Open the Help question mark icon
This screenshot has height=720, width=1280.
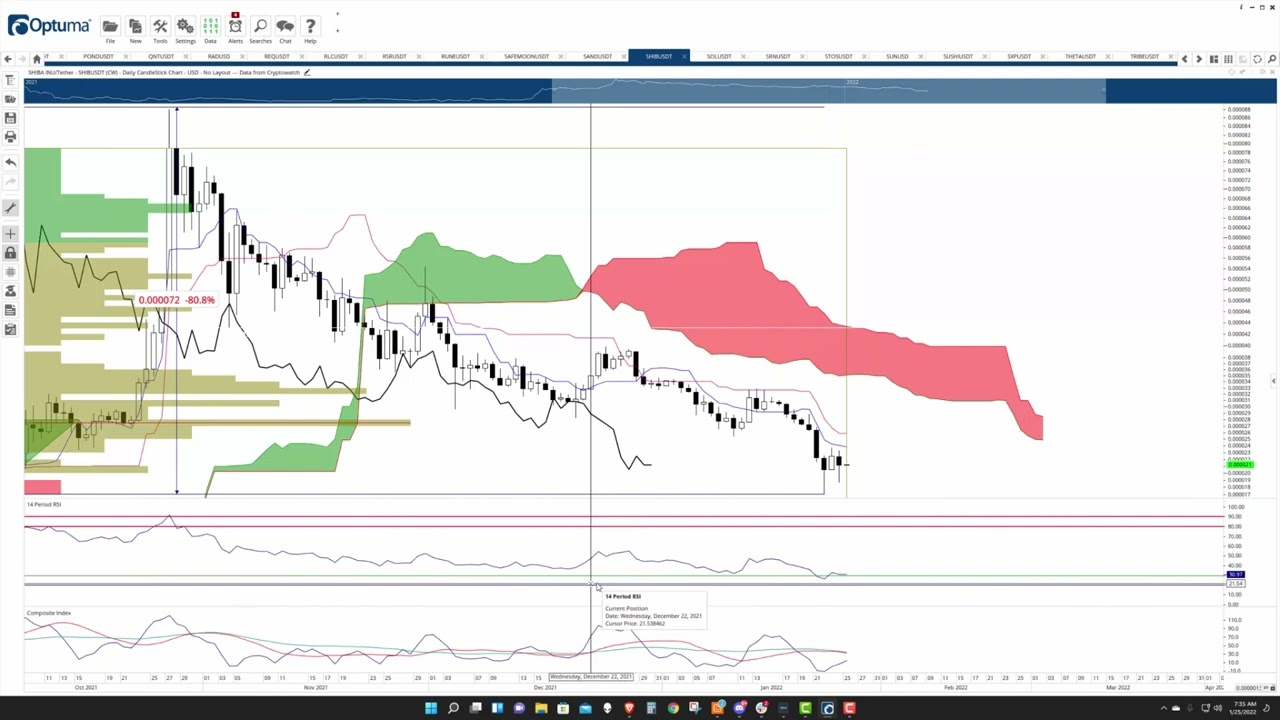coord(310,26)
